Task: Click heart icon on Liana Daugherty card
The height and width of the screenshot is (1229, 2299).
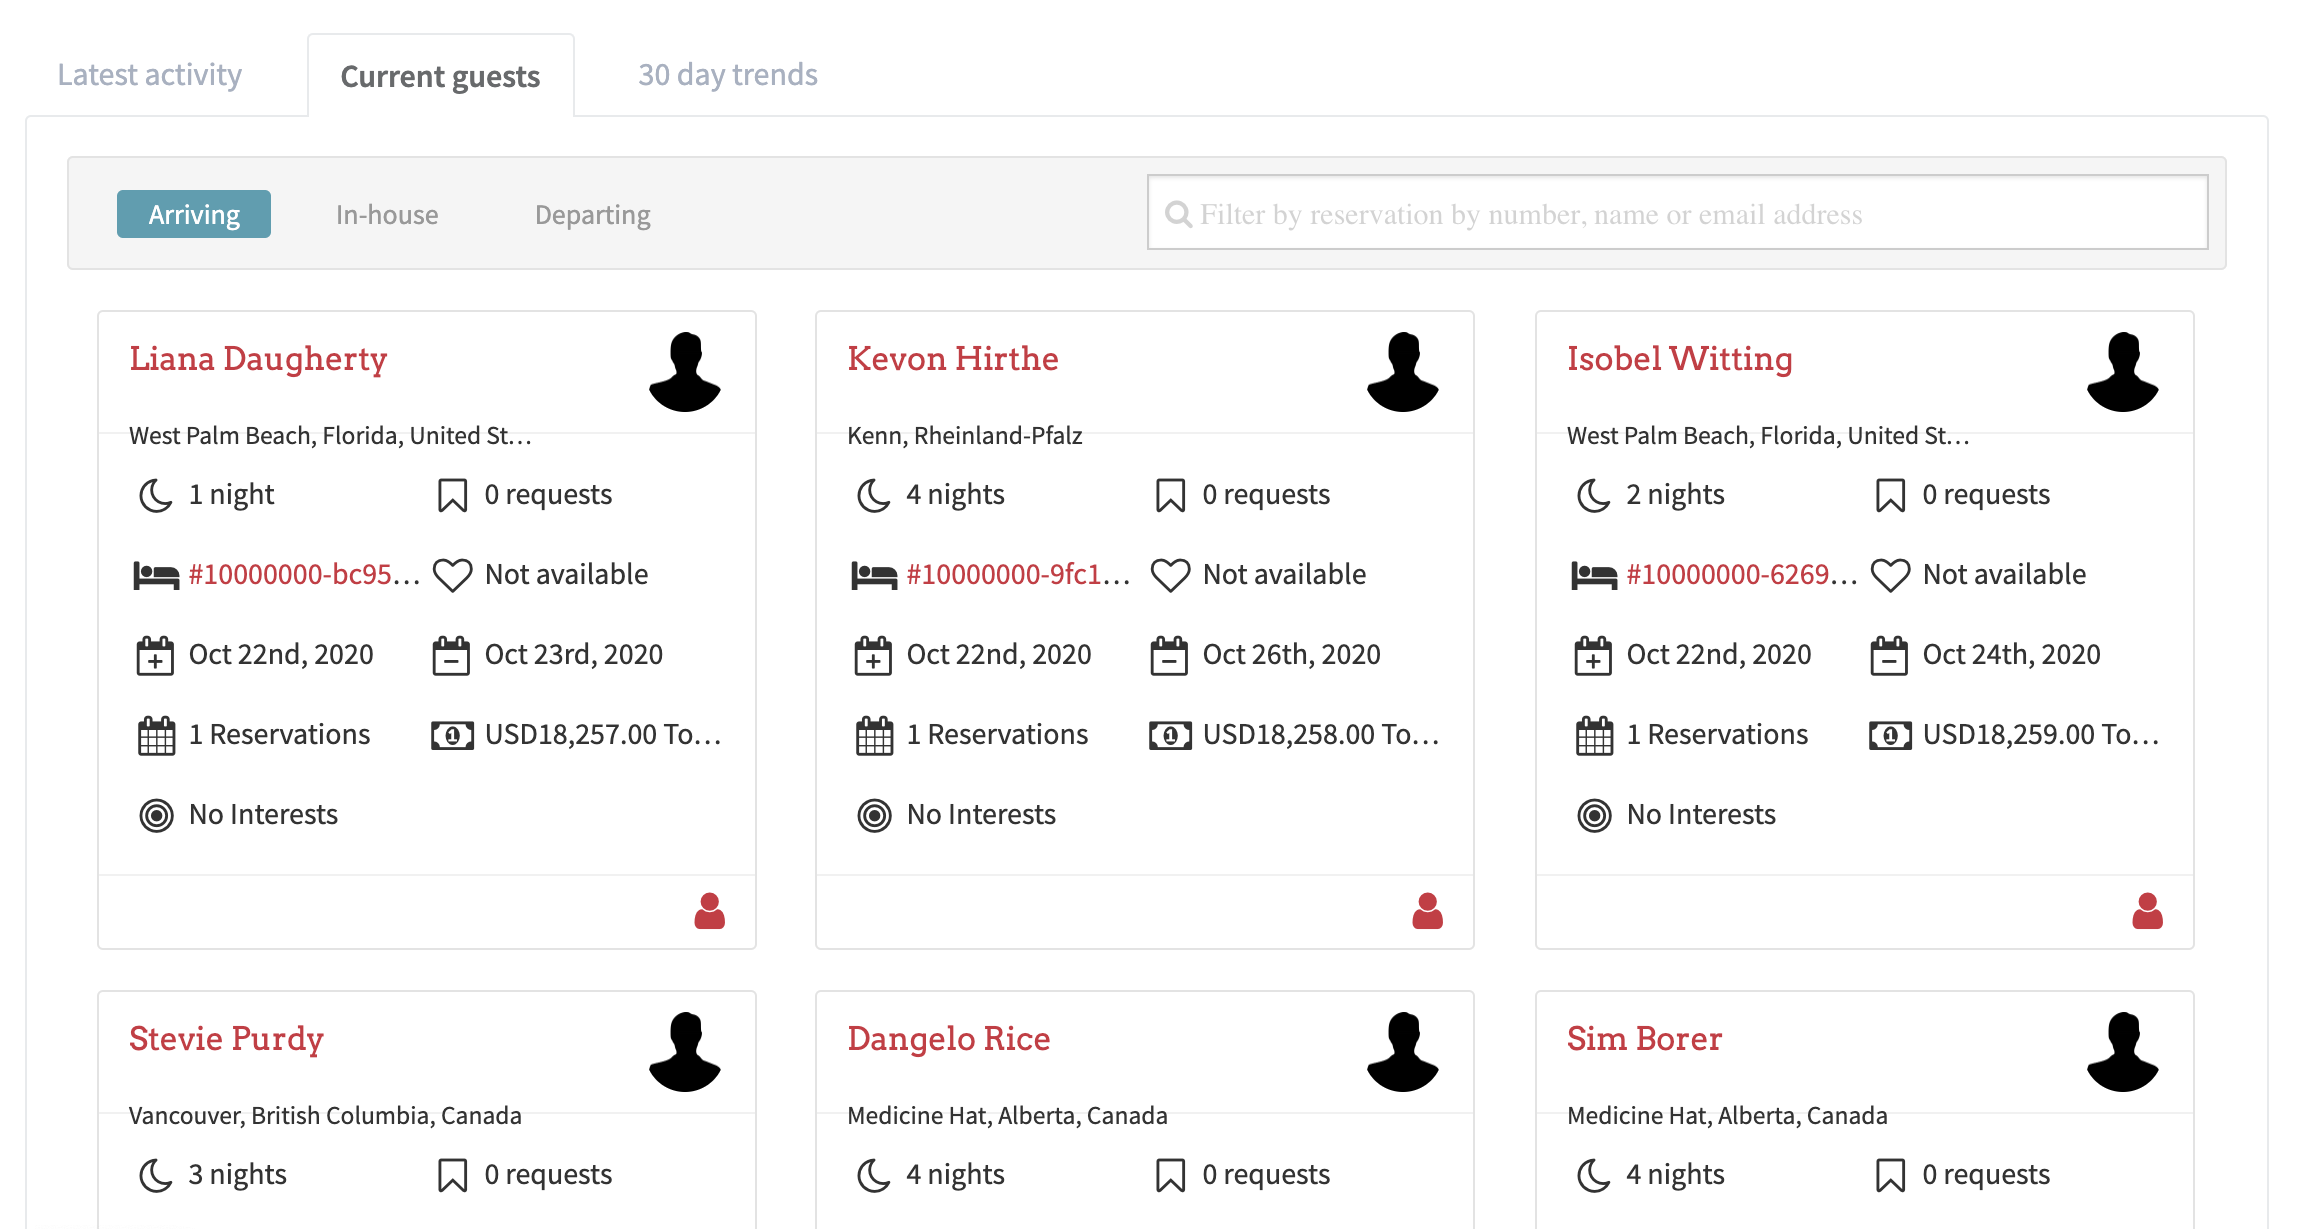Action: [452, 575]
